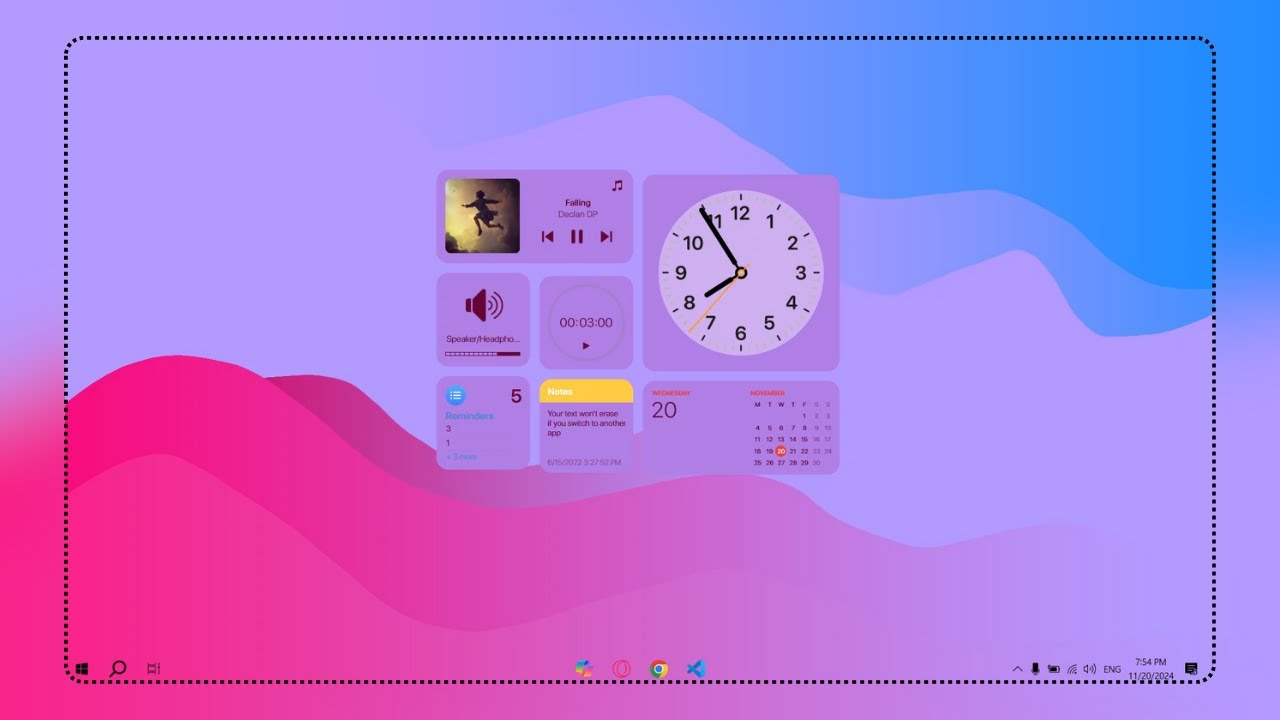Open the album art thumbnail
The width and height of the screenshot is (1280, 720).
(x=482, y=216)
